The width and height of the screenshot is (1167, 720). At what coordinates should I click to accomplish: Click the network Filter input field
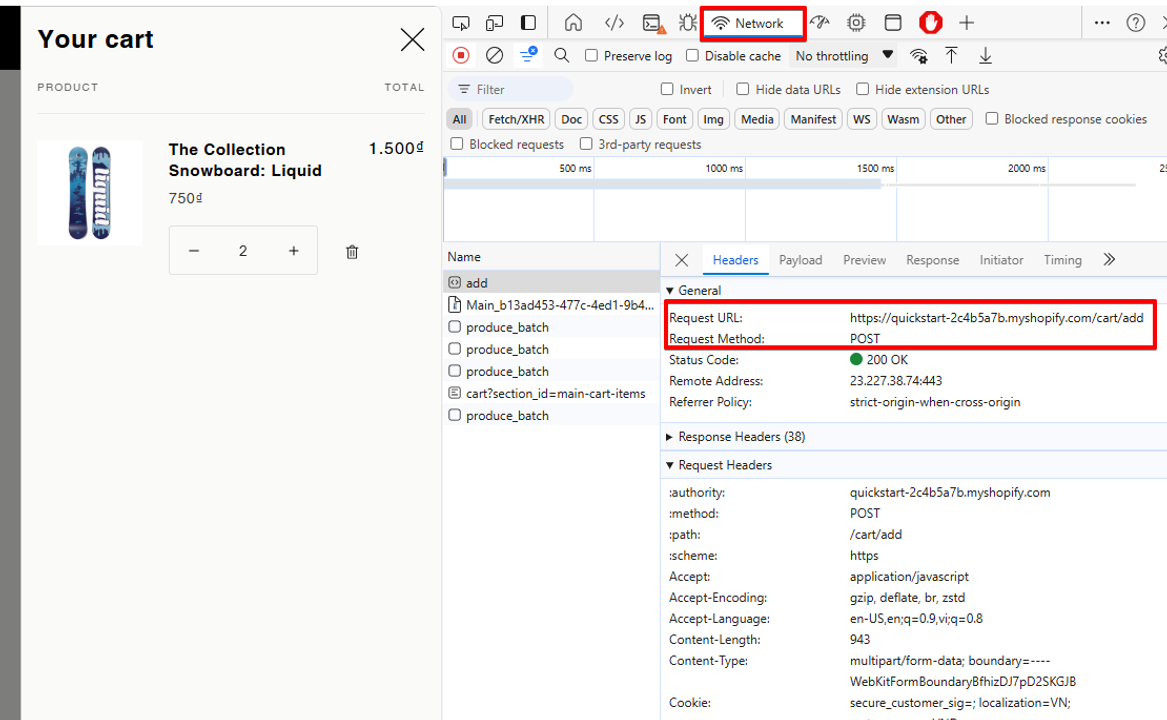pos(511,89)
